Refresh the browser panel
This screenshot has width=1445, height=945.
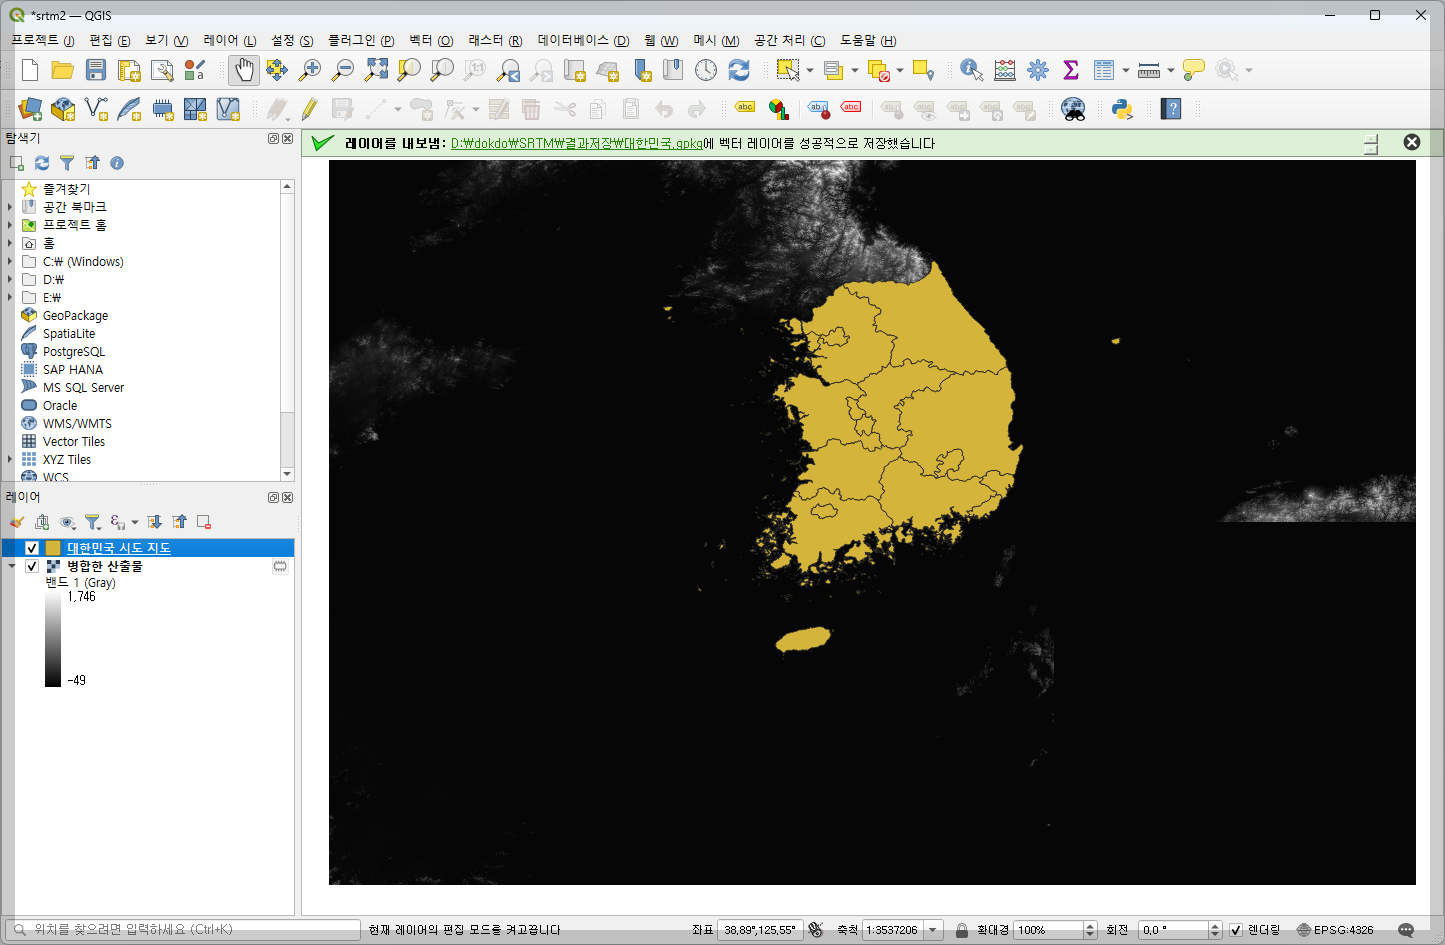42,163
